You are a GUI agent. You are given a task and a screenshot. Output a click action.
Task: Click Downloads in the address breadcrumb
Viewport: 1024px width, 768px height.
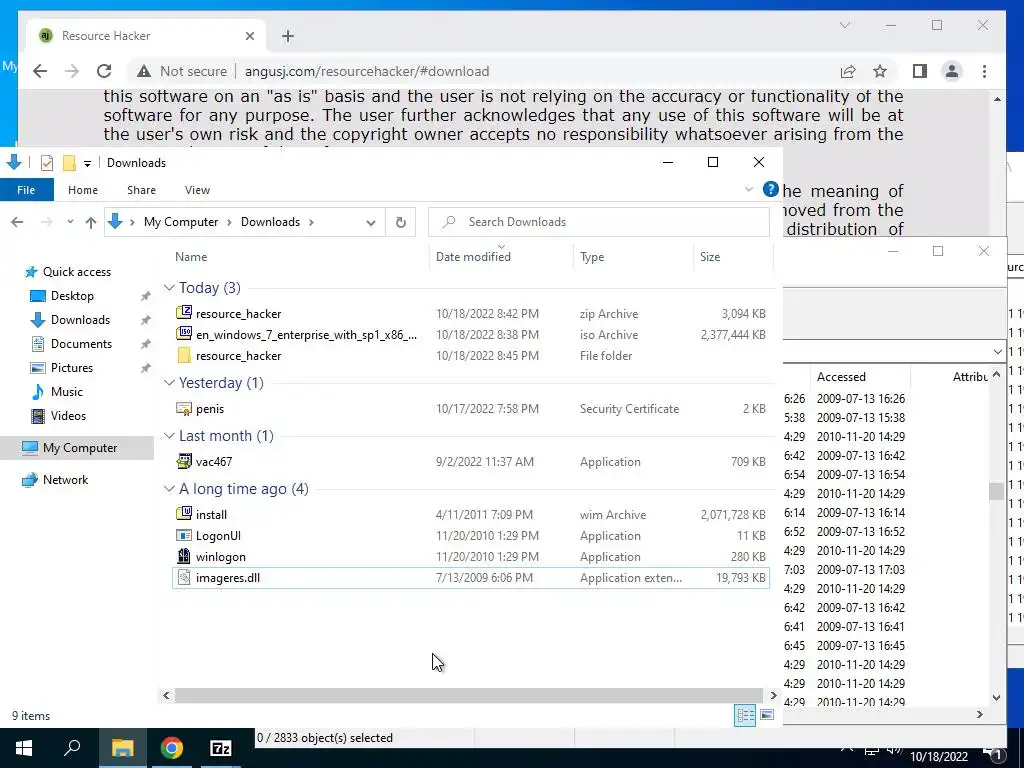[270, 222]
